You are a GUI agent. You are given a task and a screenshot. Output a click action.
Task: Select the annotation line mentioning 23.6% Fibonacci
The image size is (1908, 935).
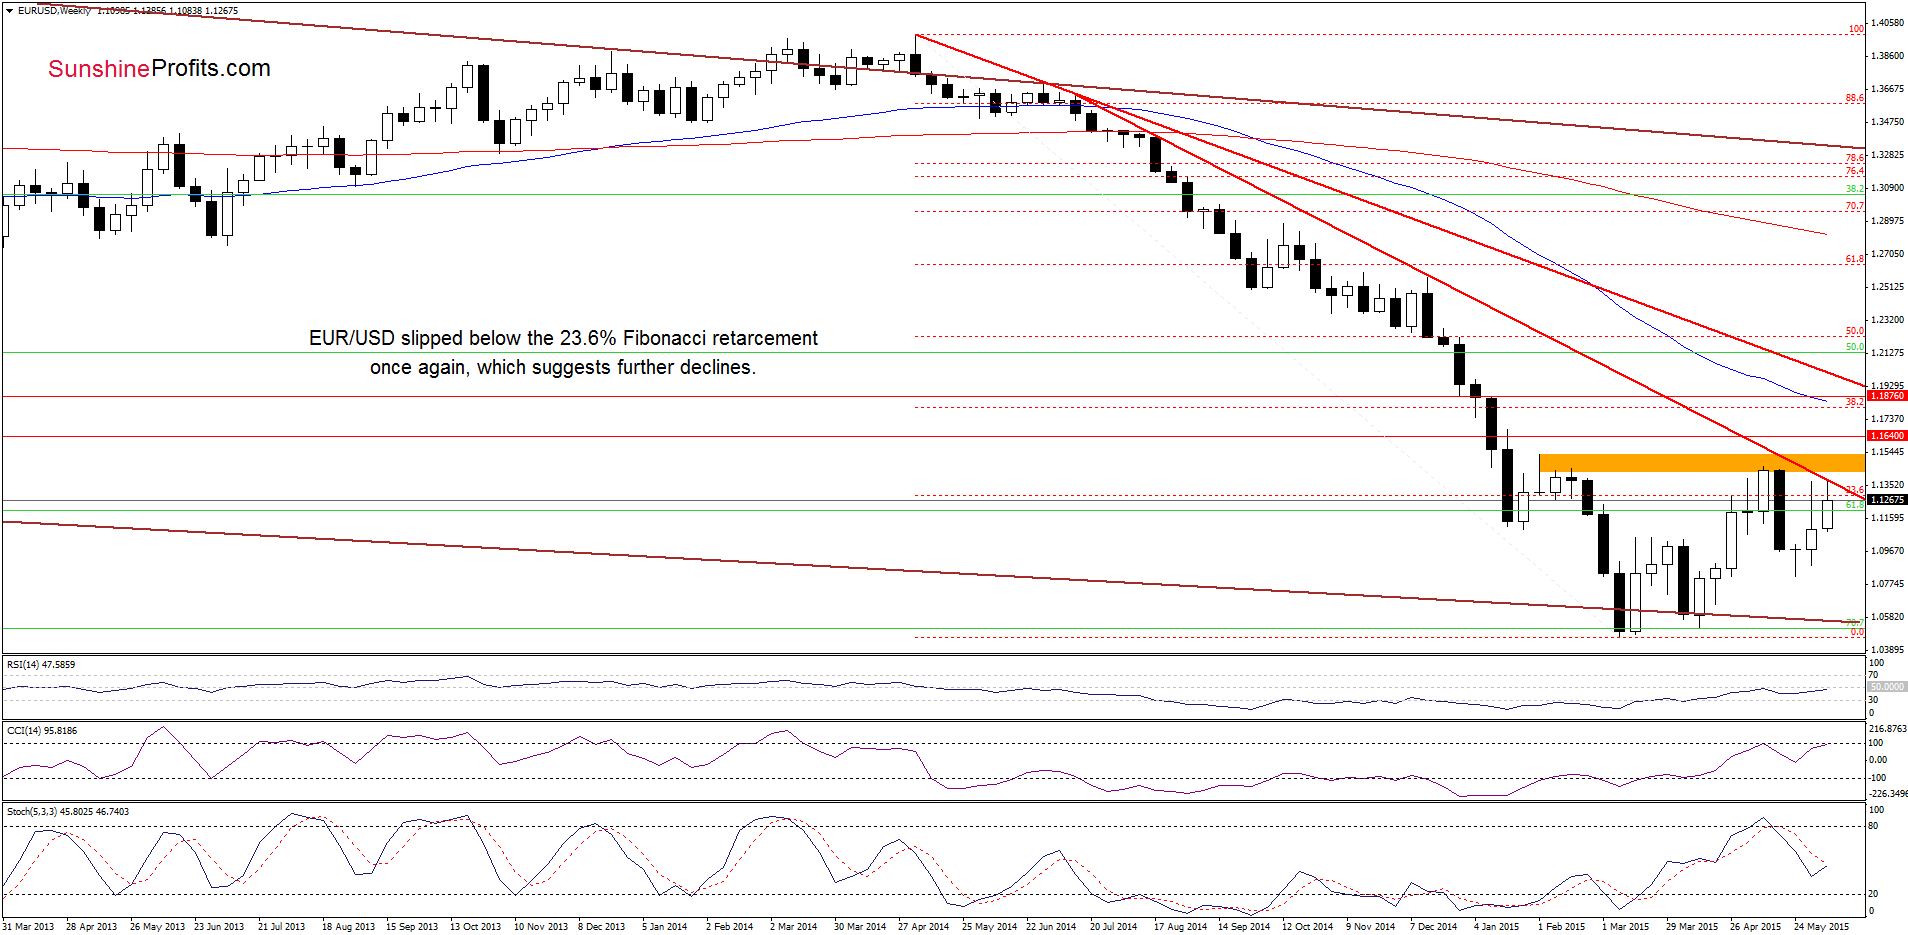563,338
